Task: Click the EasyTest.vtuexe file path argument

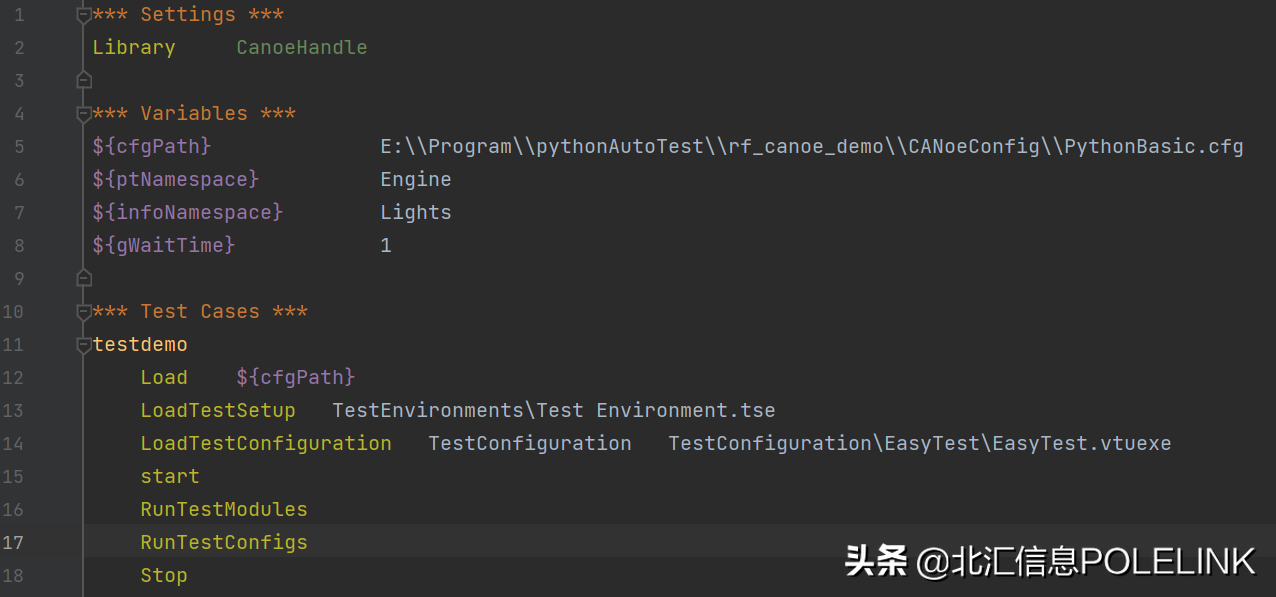Action: tap(919, 444)
